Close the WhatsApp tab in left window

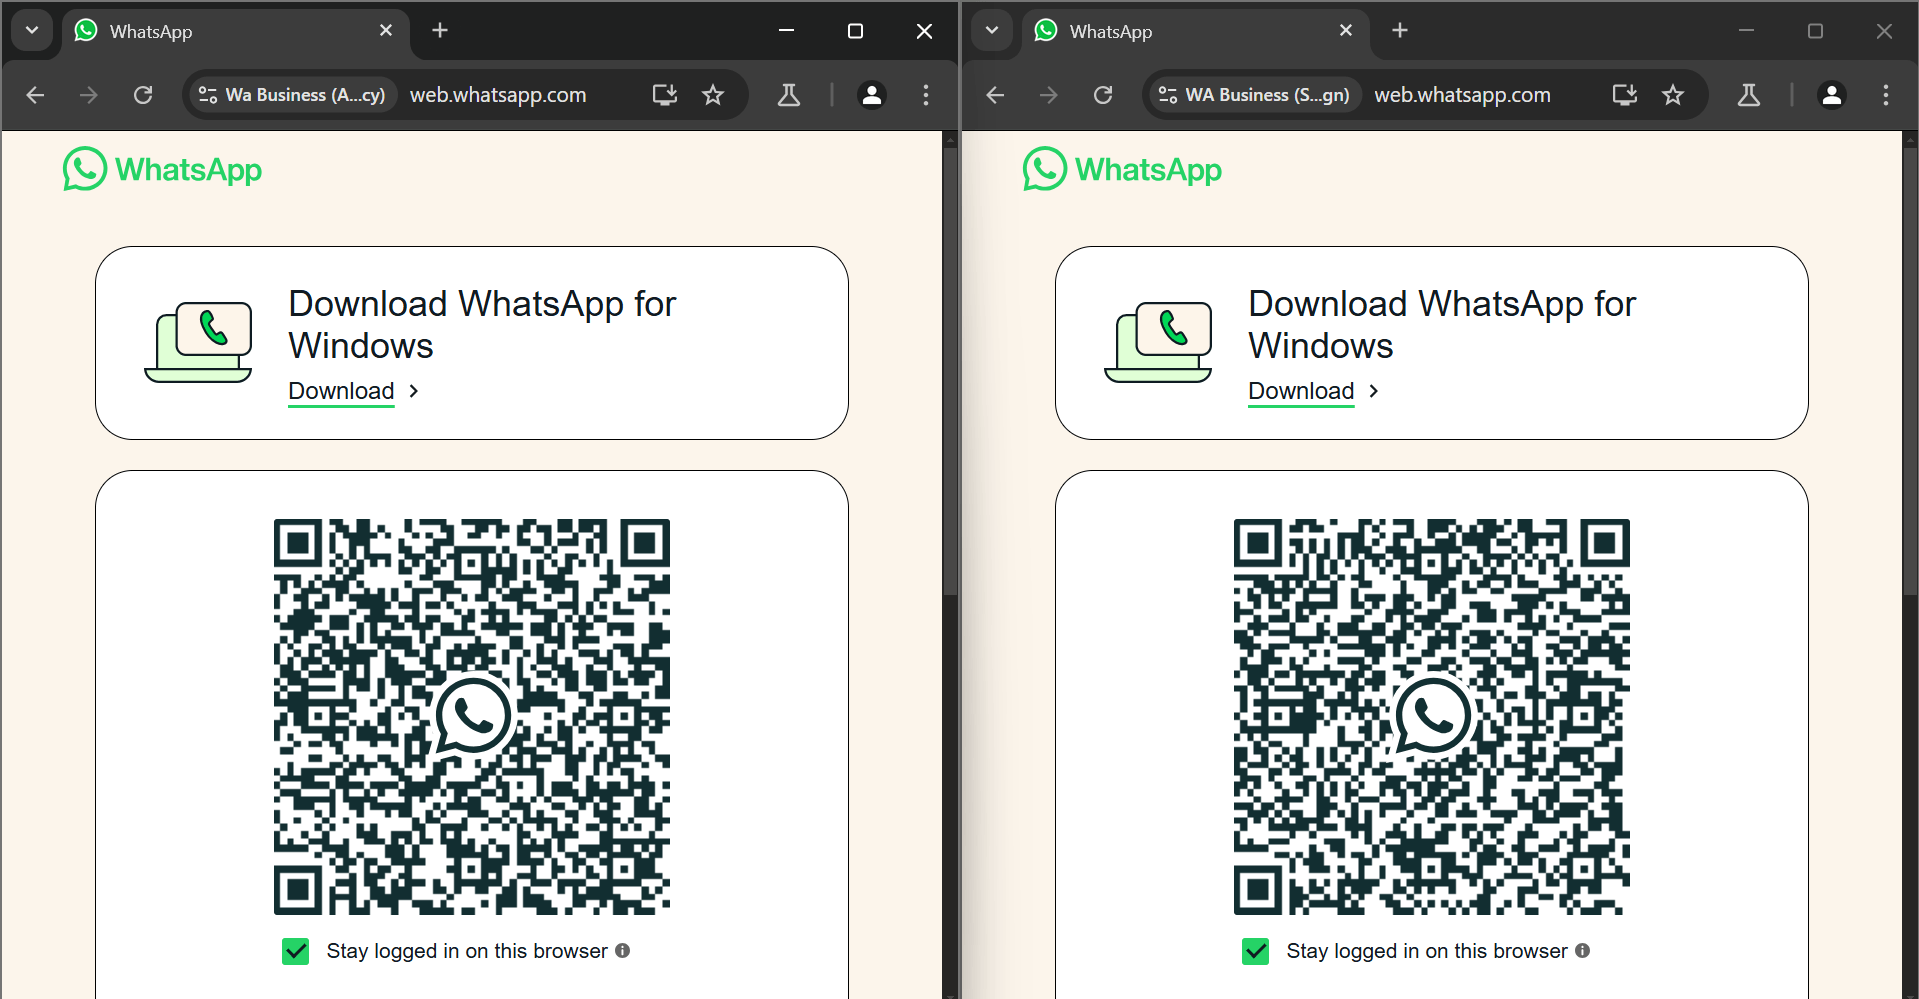[386, 31]
